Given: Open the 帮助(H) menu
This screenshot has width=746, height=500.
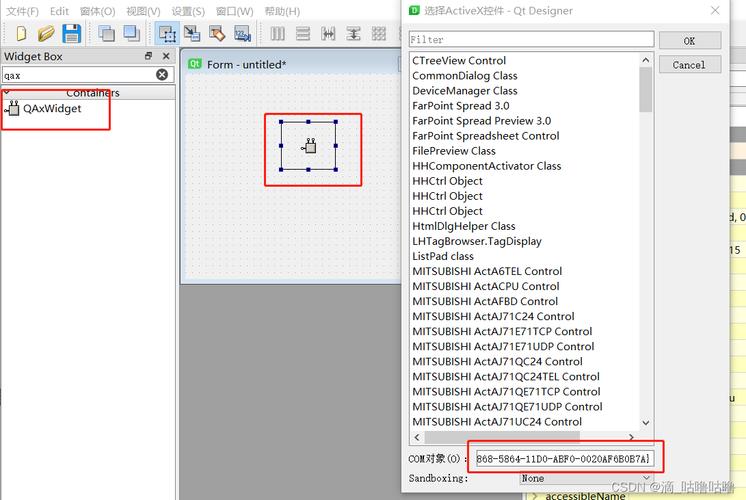Looking at the screenshot, I should pos(282,11).
